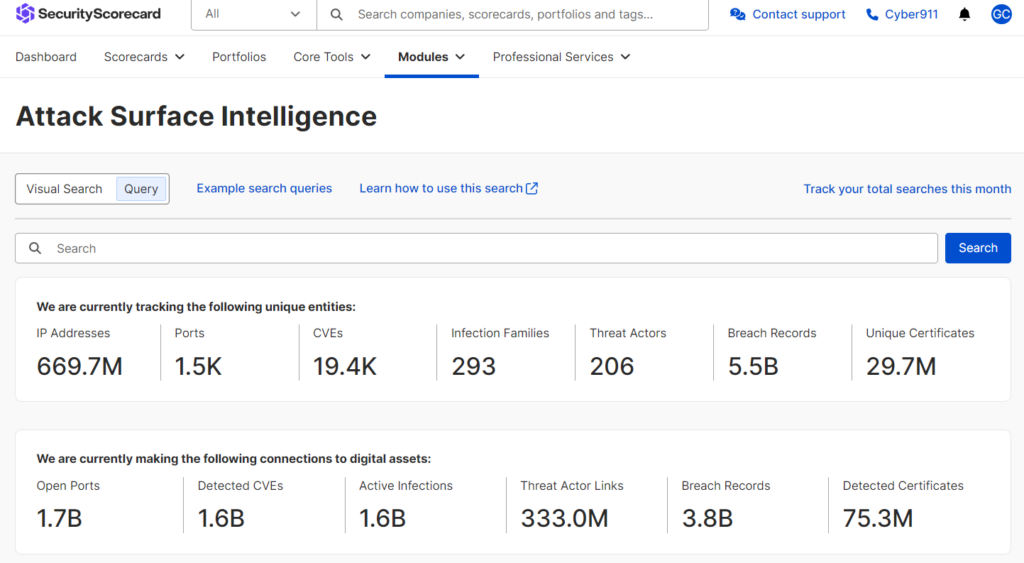The image size is (1024, 563).
Task: Click the CVEs value 19.4K
Action: click(x=345, y=366)
